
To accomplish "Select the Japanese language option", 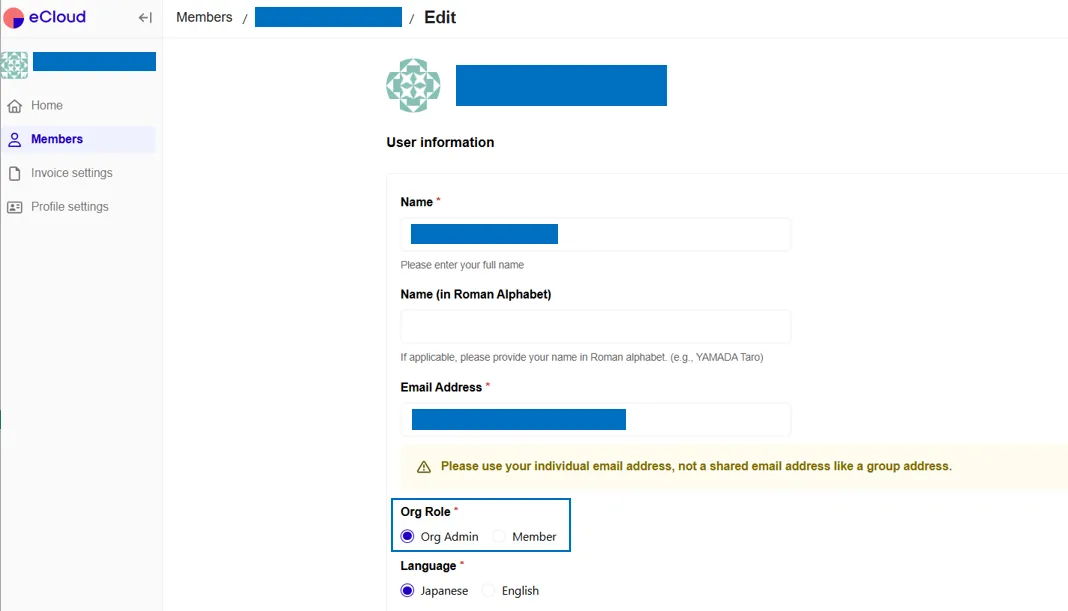I will [407, 590].
